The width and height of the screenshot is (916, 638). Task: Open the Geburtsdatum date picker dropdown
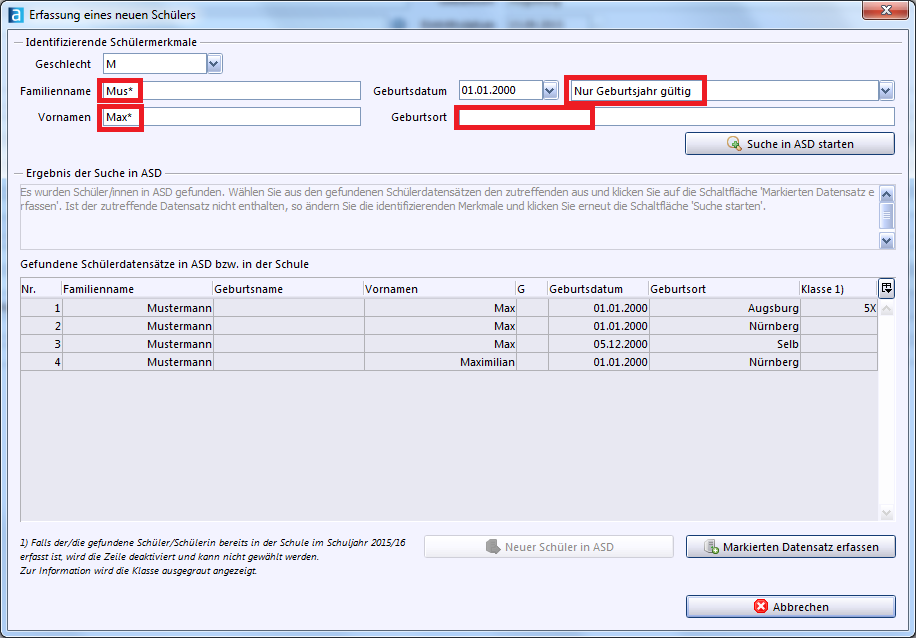[x=549, y=91]
